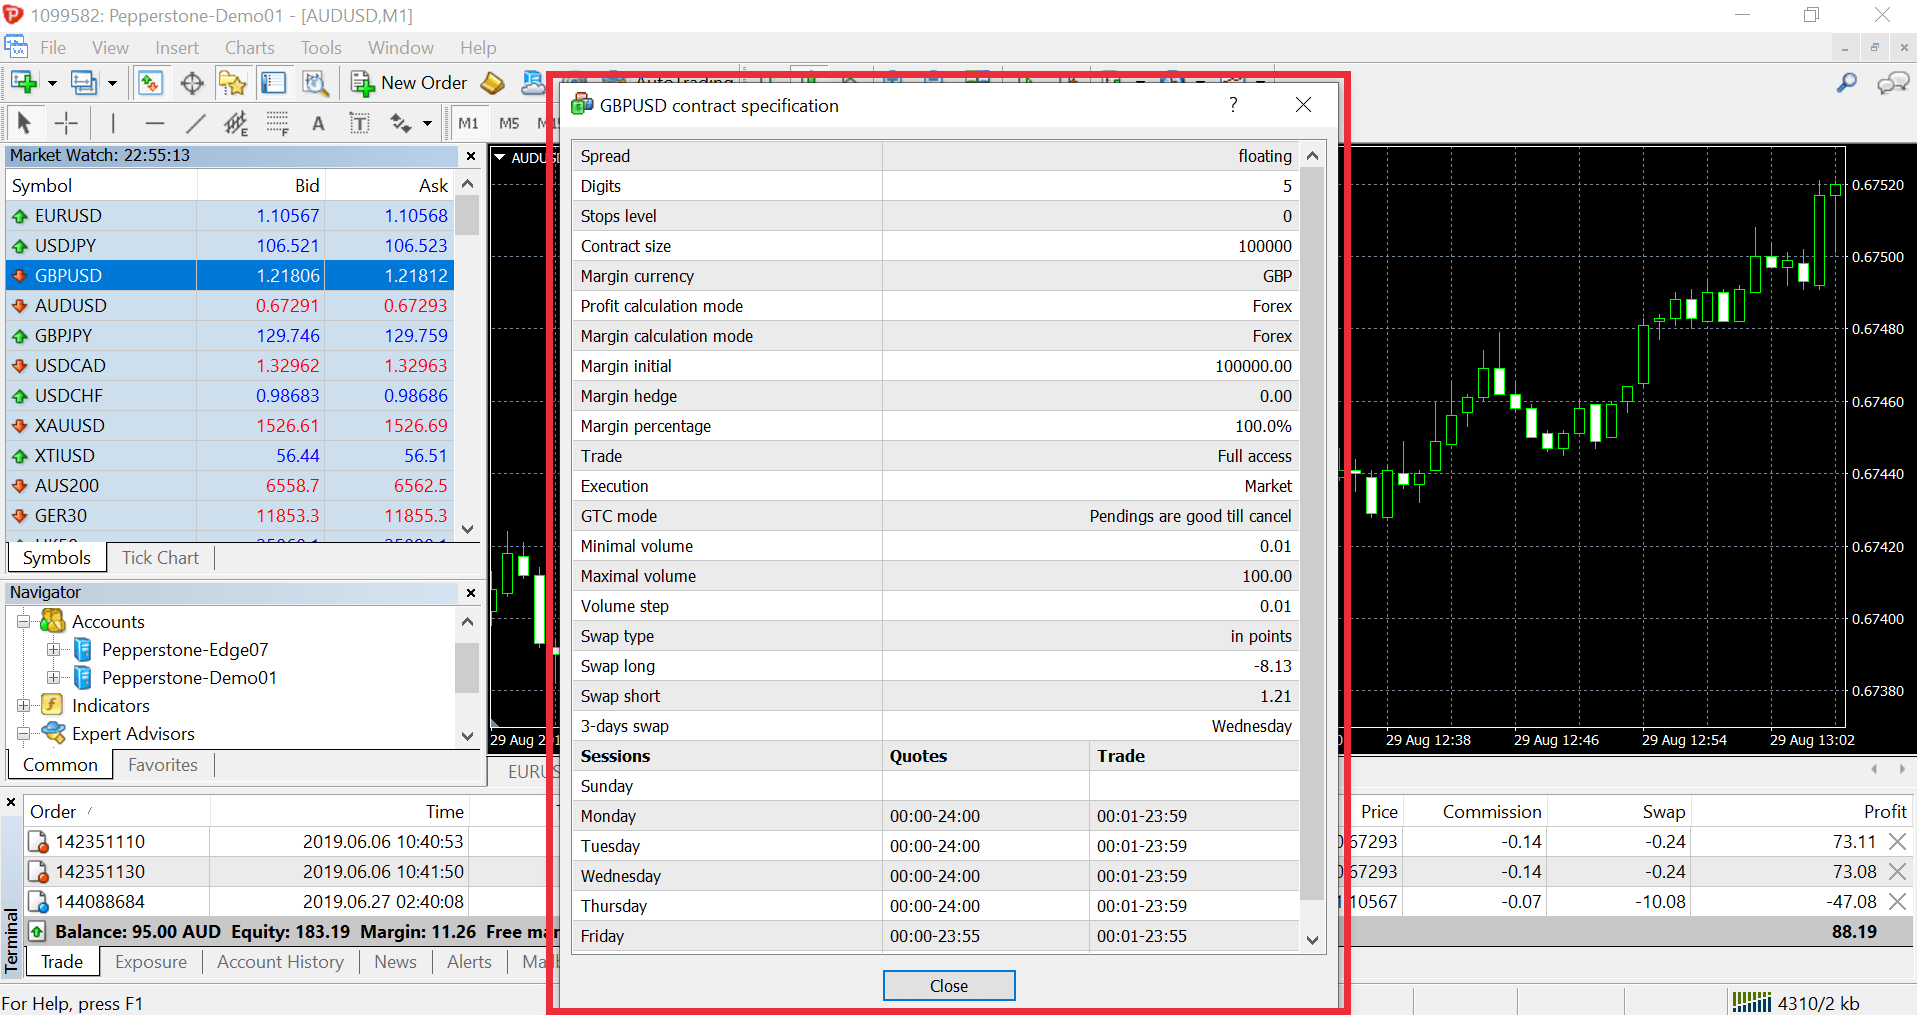
Task: Select the EURUSD row in Market Watch
Action: click(231, 216)
